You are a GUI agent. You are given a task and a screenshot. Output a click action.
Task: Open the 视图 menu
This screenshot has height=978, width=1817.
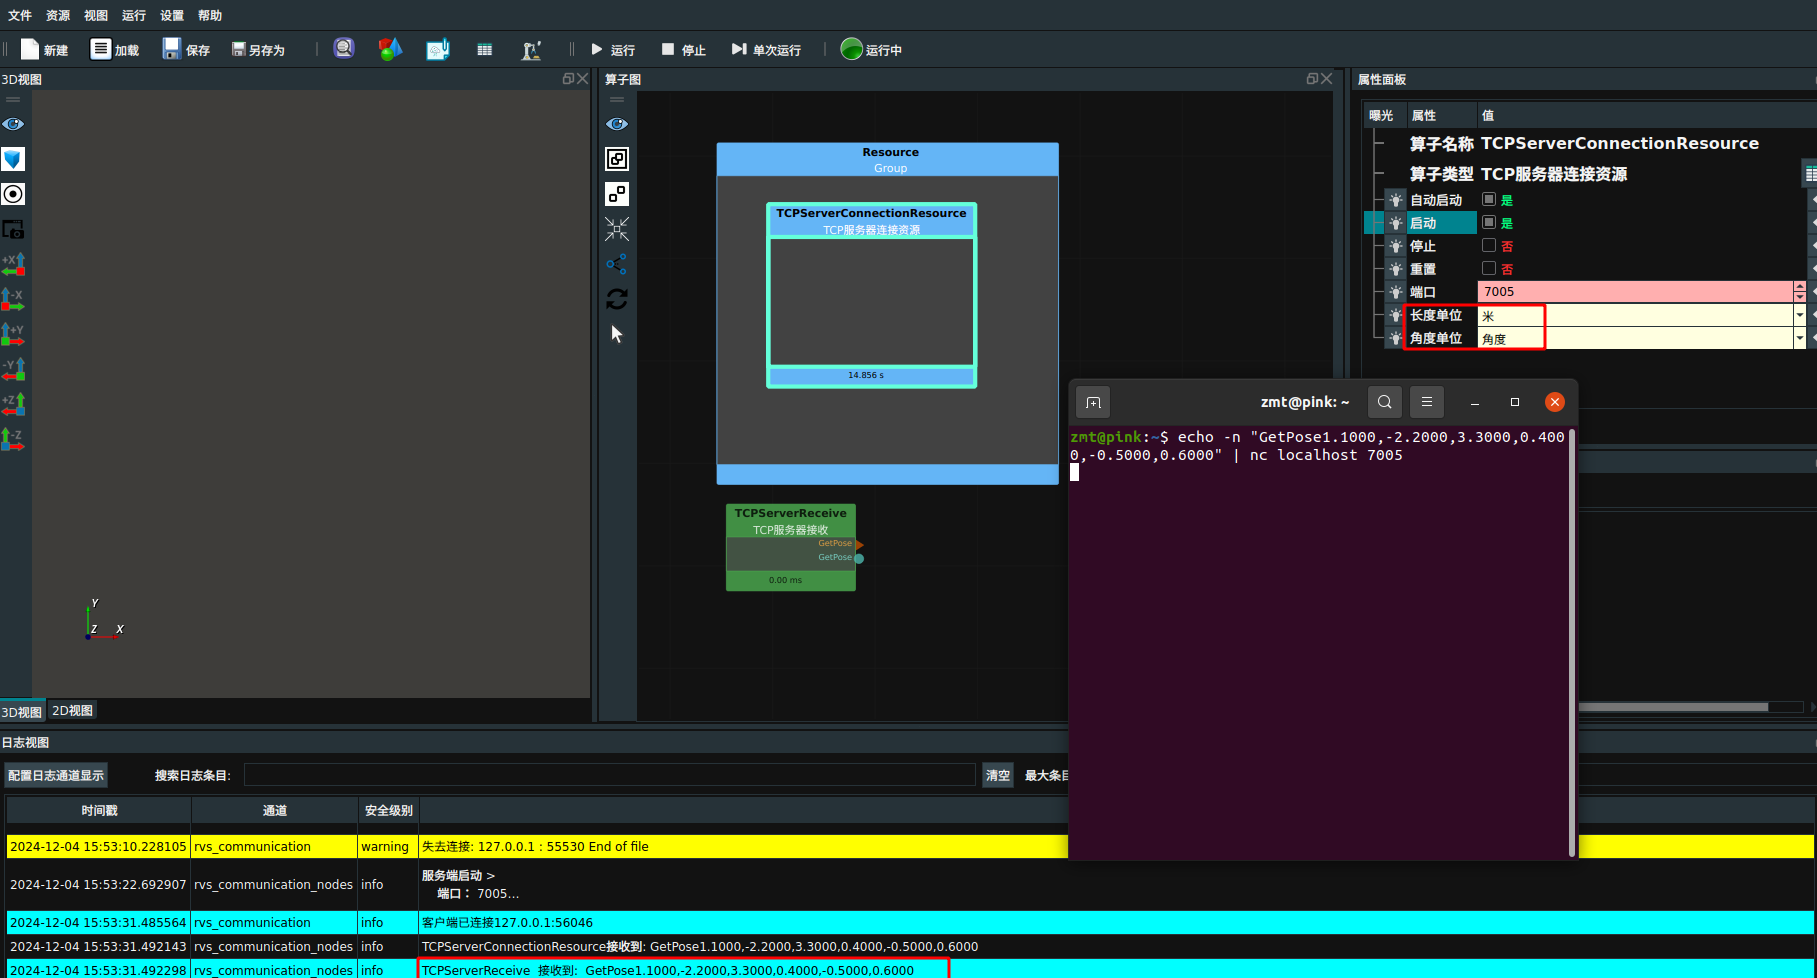click(x=96, y=15)
